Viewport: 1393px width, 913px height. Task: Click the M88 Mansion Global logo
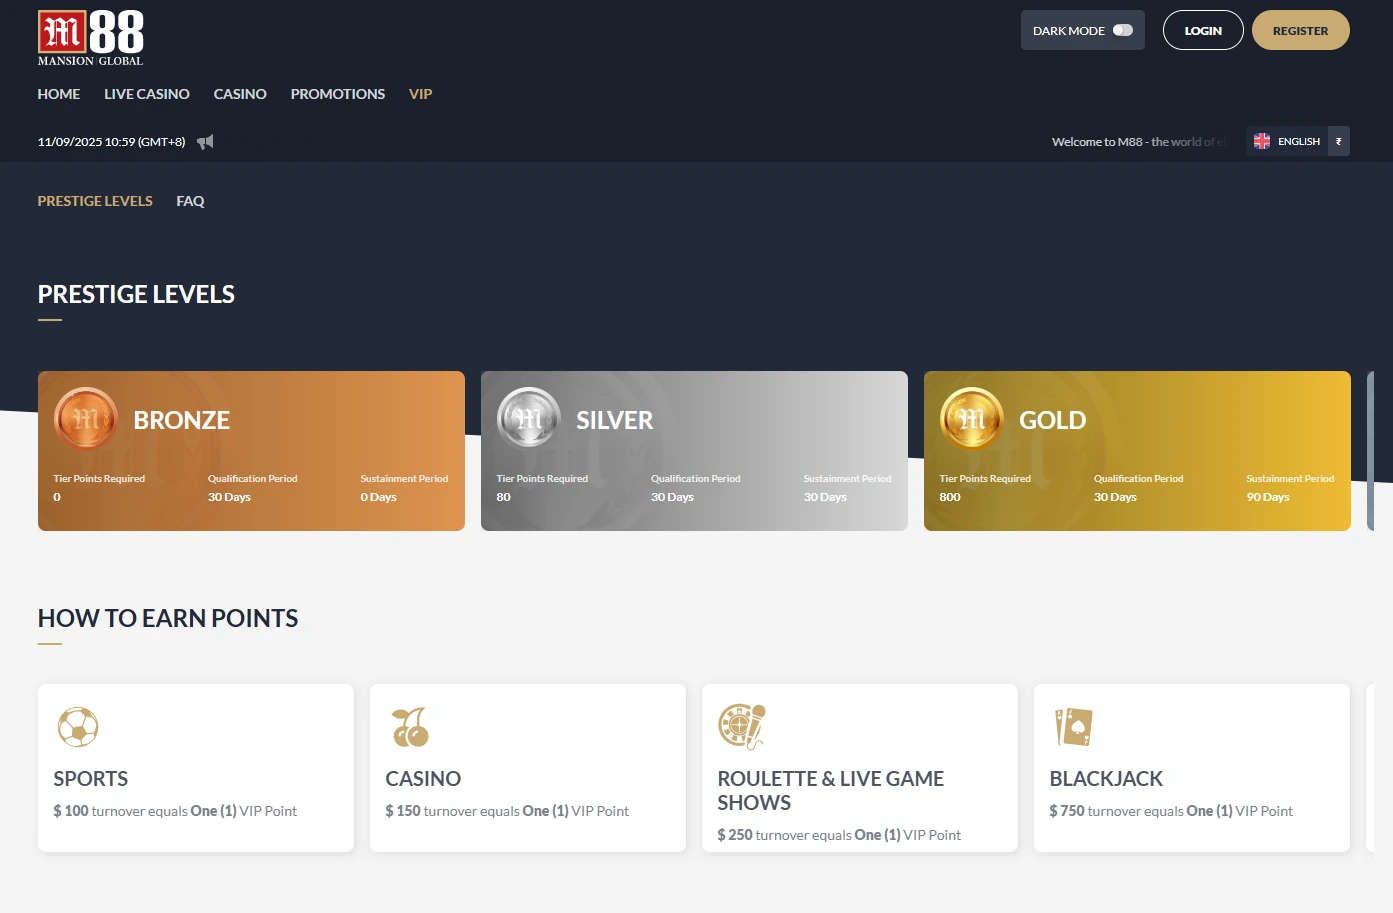coord(90,38)
